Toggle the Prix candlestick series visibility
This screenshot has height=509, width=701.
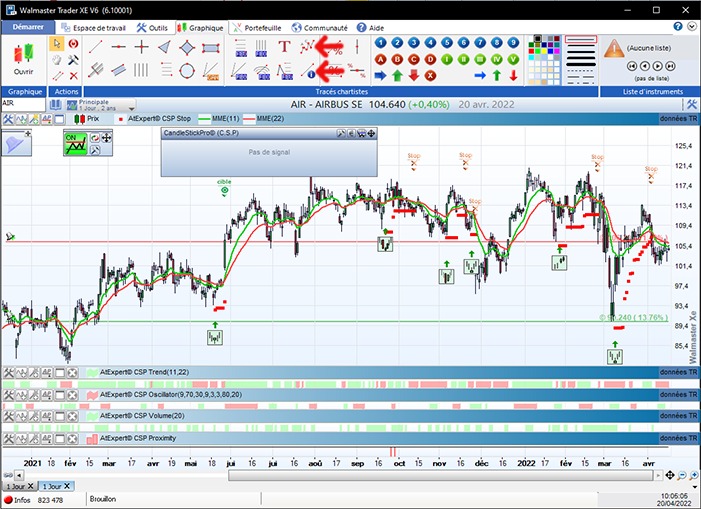[87, 119]
